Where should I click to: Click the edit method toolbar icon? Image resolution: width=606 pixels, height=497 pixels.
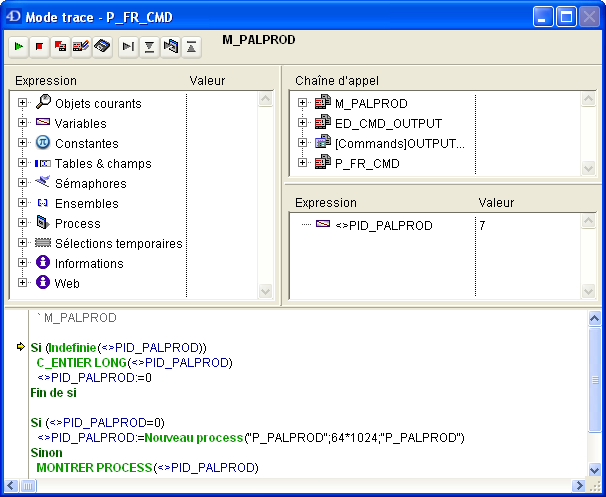click(81, 46)
